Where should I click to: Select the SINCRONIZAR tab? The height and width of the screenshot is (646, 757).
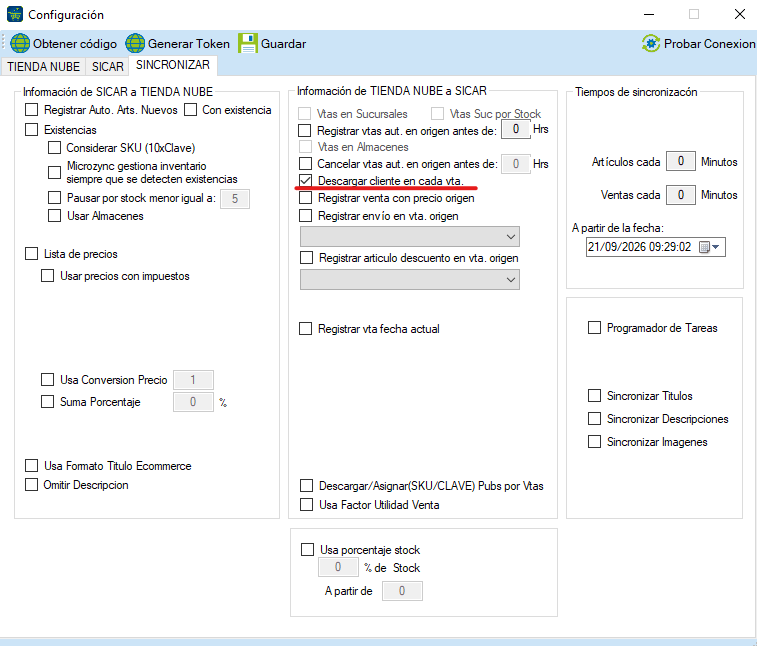coord(173,65)
